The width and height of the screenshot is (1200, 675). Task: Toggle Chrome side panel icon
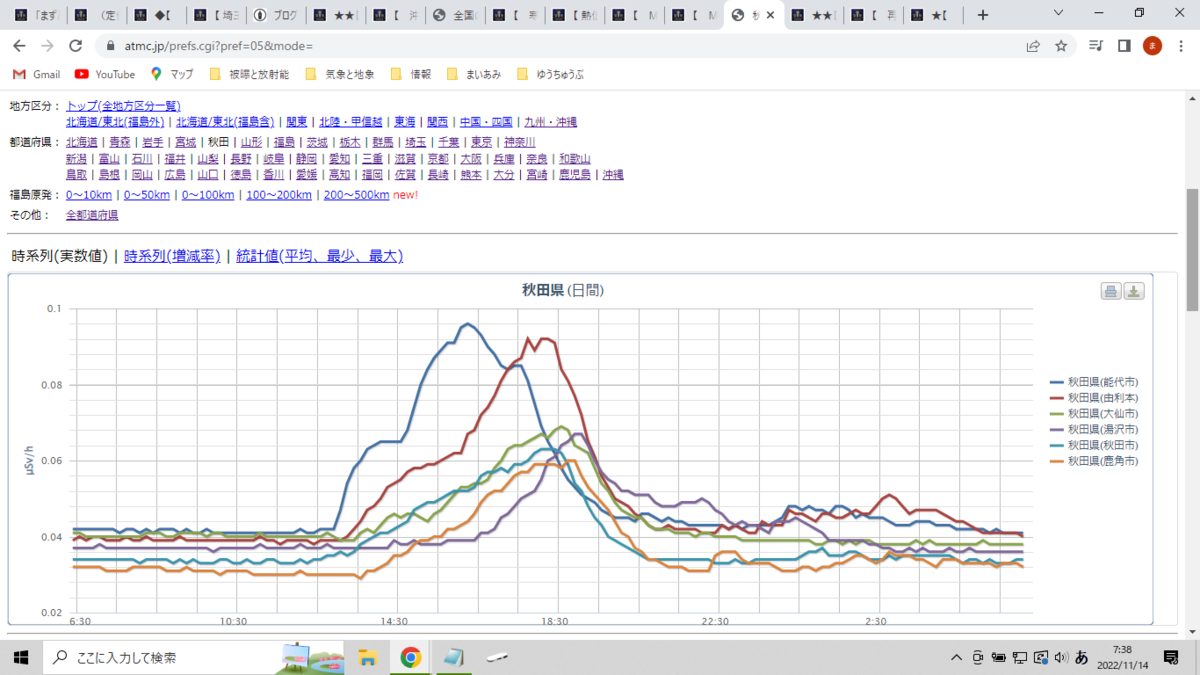point(1124,46)
